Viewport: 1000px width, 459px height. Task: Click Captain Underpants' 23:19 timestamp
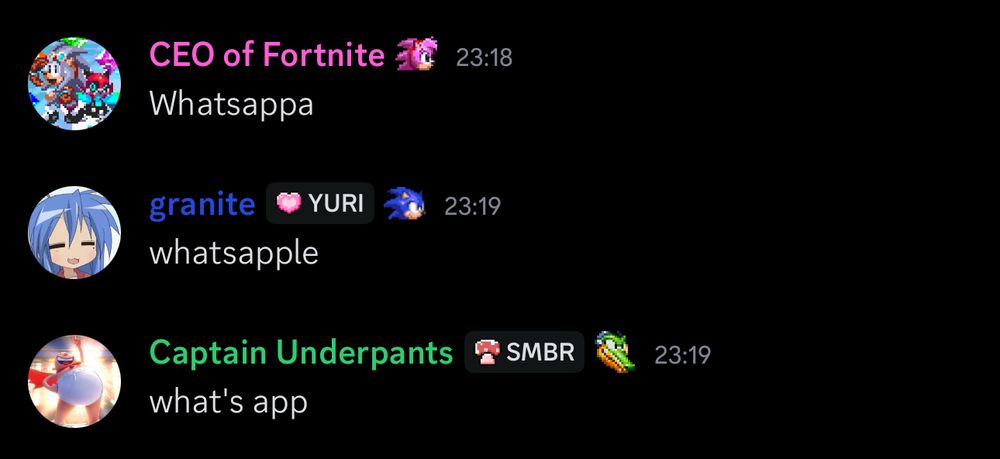point(682,355)
